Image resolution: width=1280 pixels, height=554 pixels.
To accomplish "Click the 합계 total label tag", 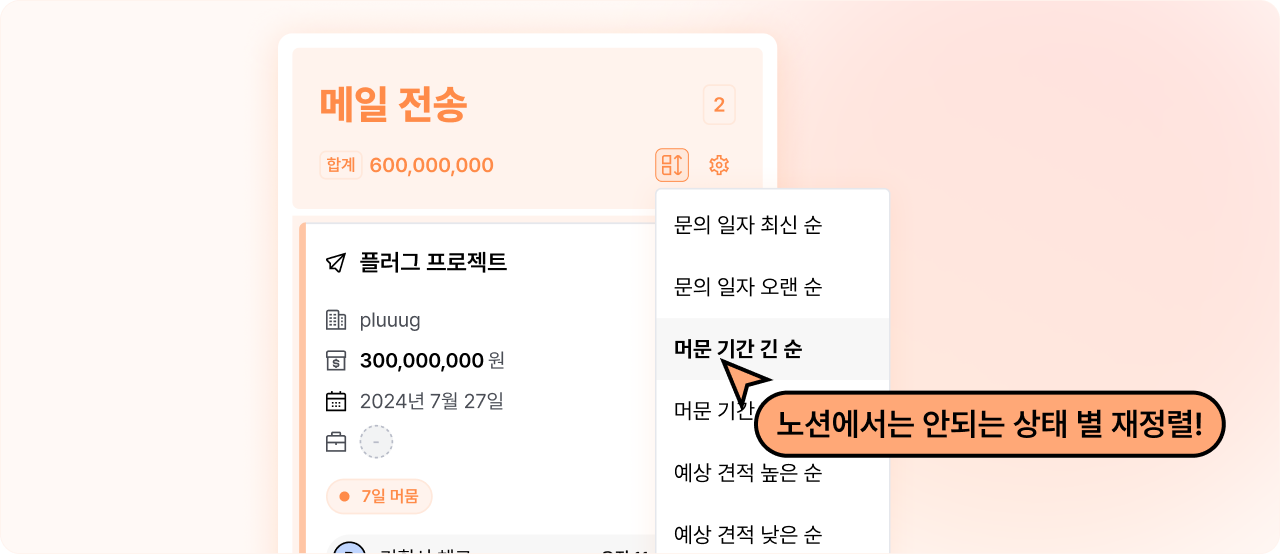I will coord(341,165).
